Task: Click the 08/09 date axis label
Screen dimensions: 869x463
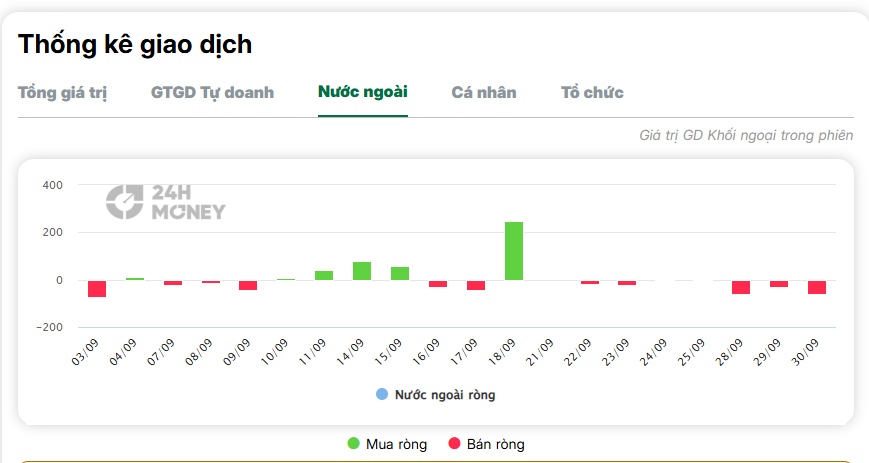Action: (199, 352)
